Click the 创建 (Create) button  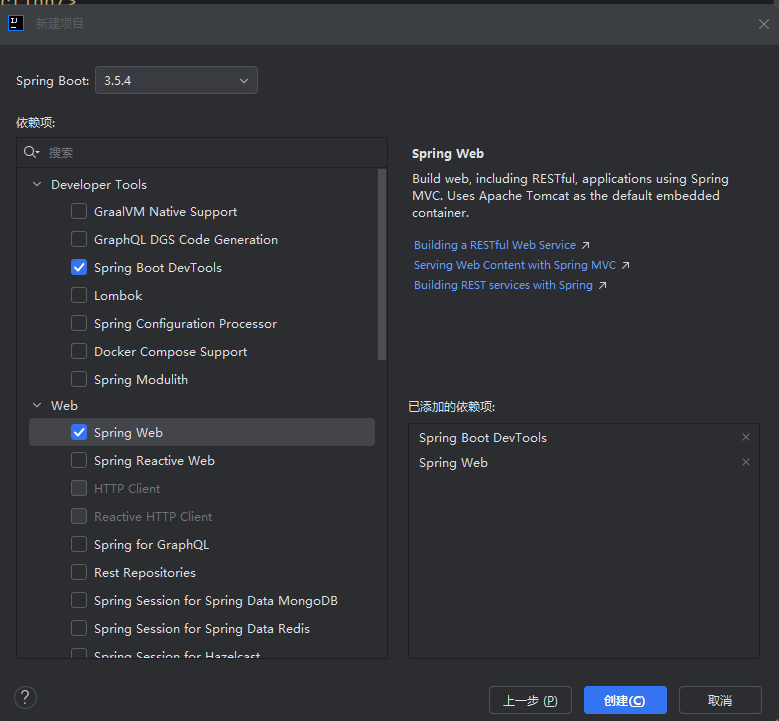[625, 700]
